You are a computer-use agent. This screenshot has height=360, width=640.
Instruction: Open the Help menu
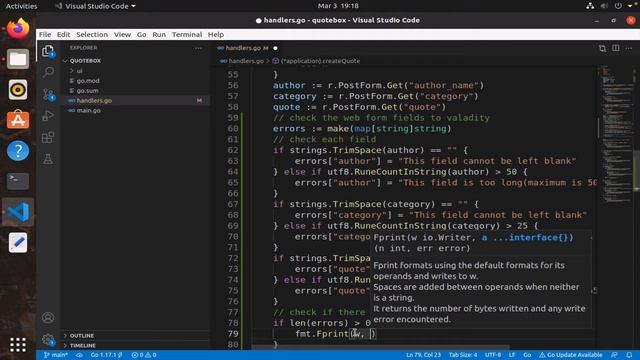click(x=216, y=35)
